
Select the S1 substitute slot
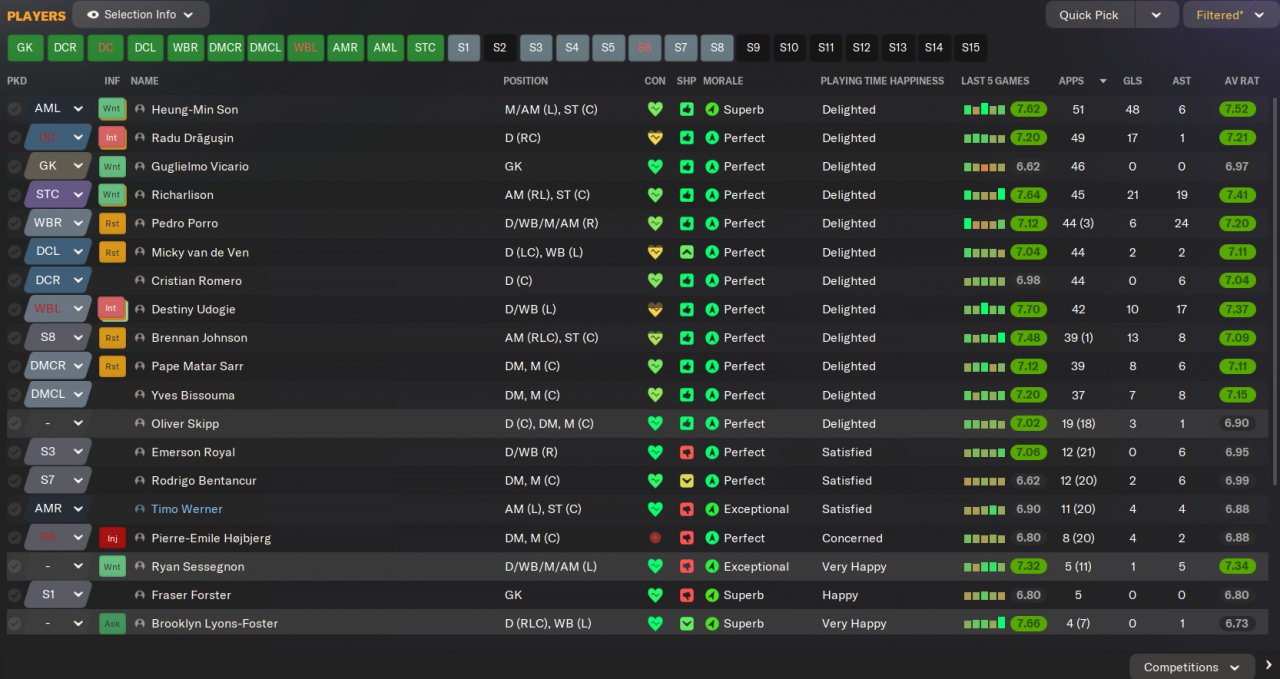click(463, 48)
